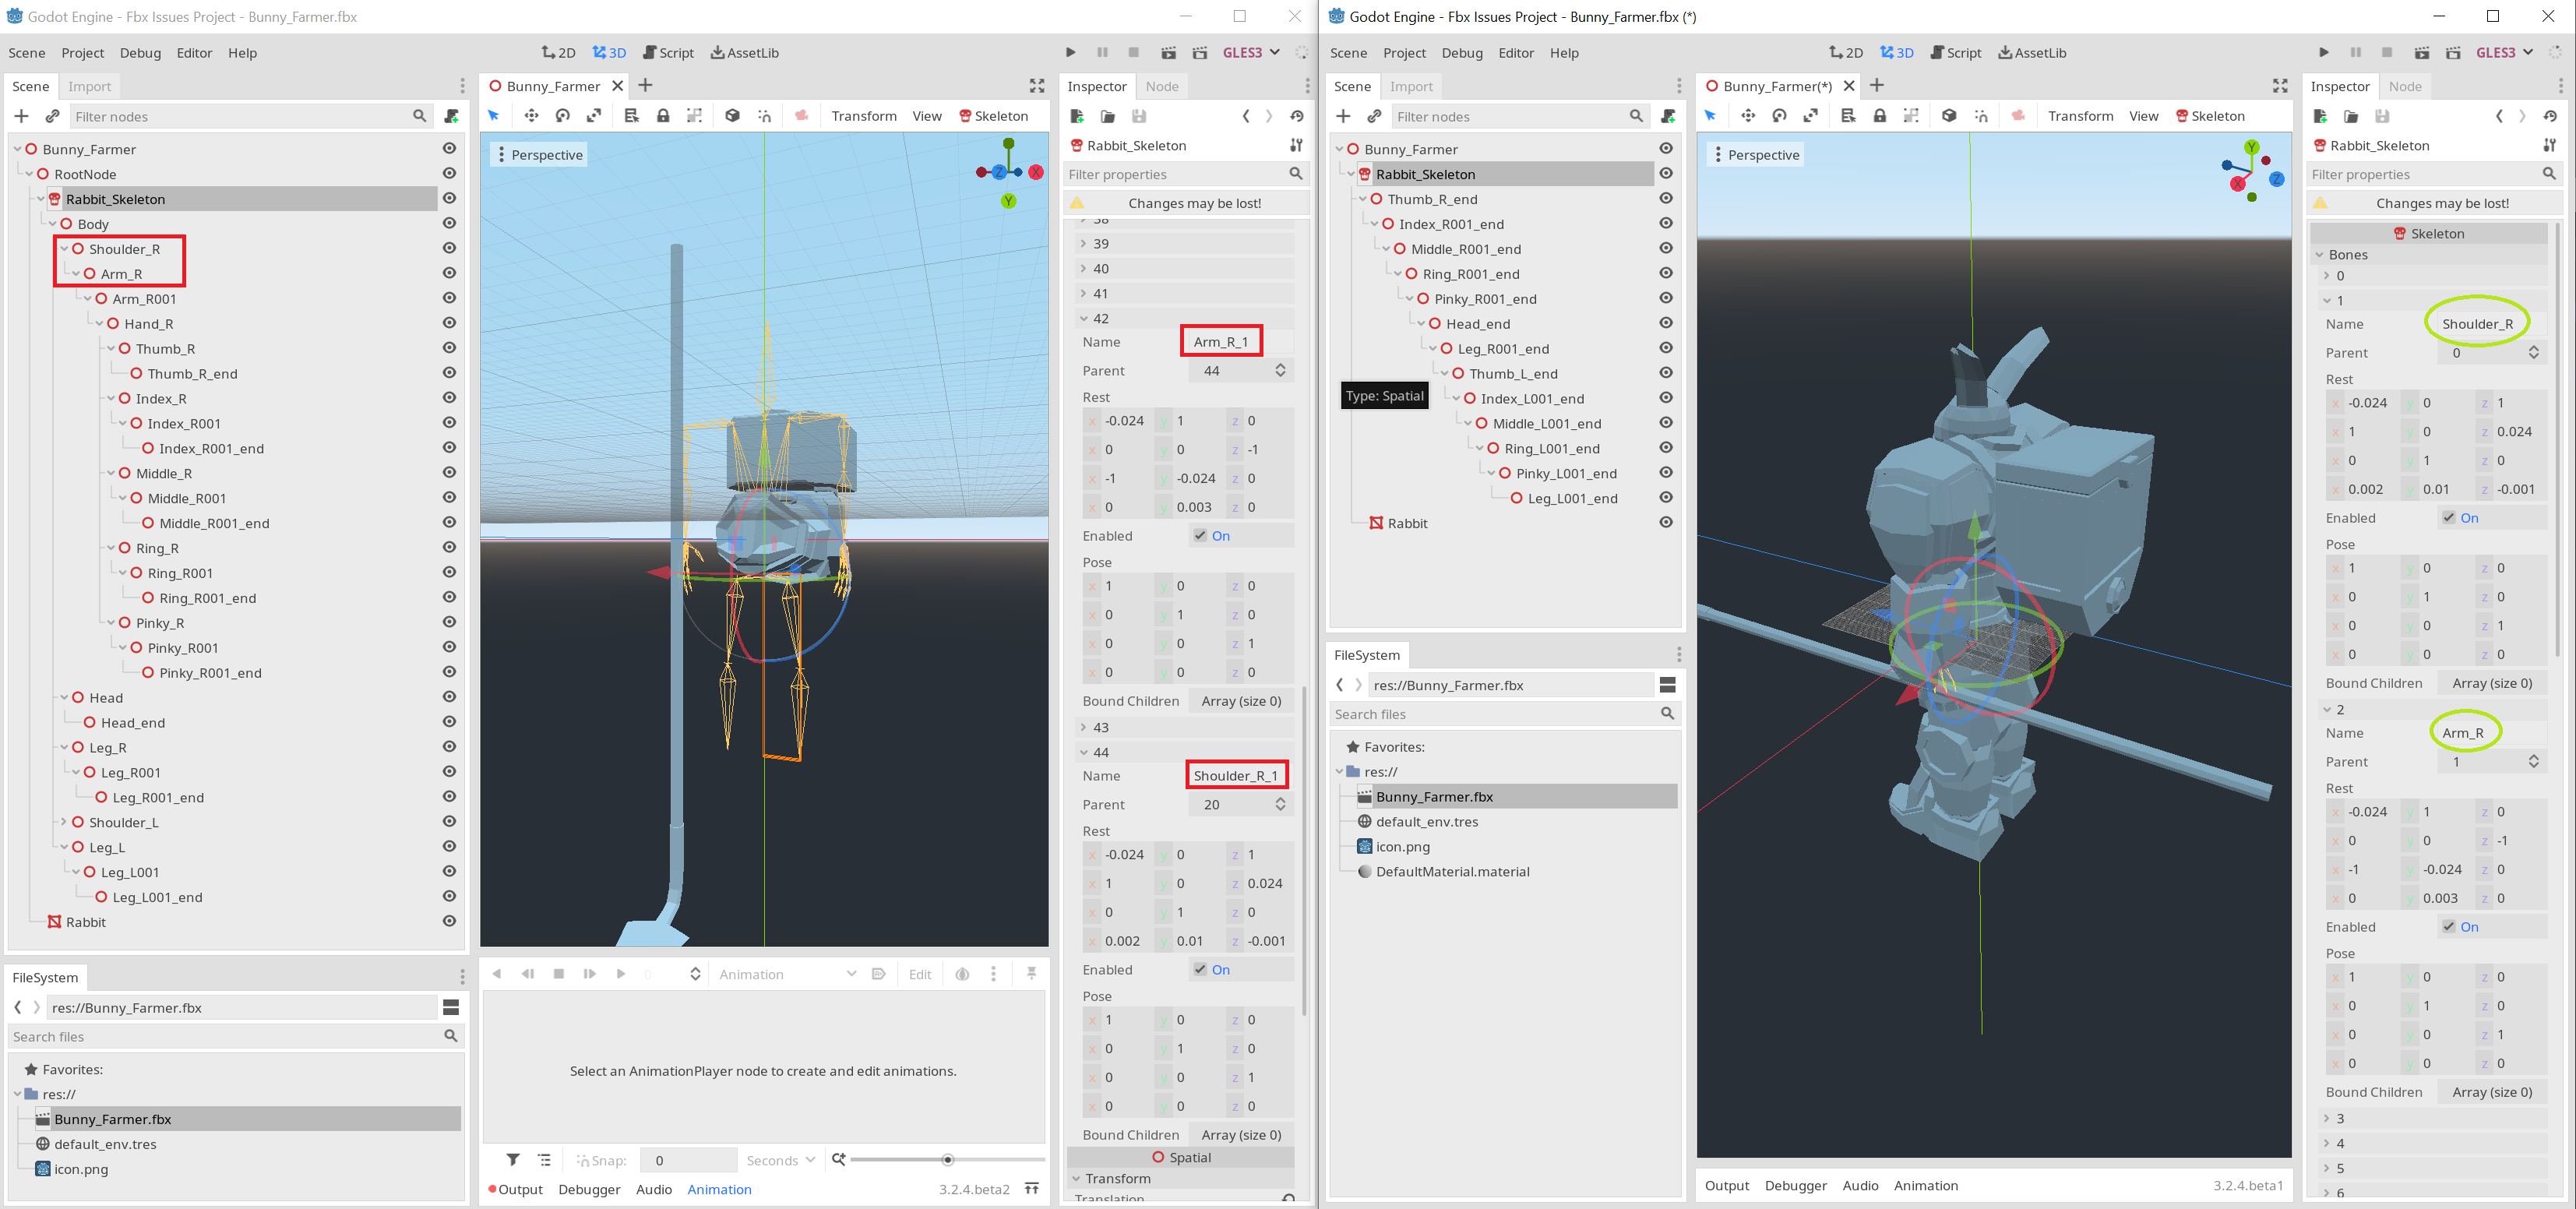This screenshot has width=2576, height=1209.
Task: Open the Project menu in left window
Action: [82, 52]
